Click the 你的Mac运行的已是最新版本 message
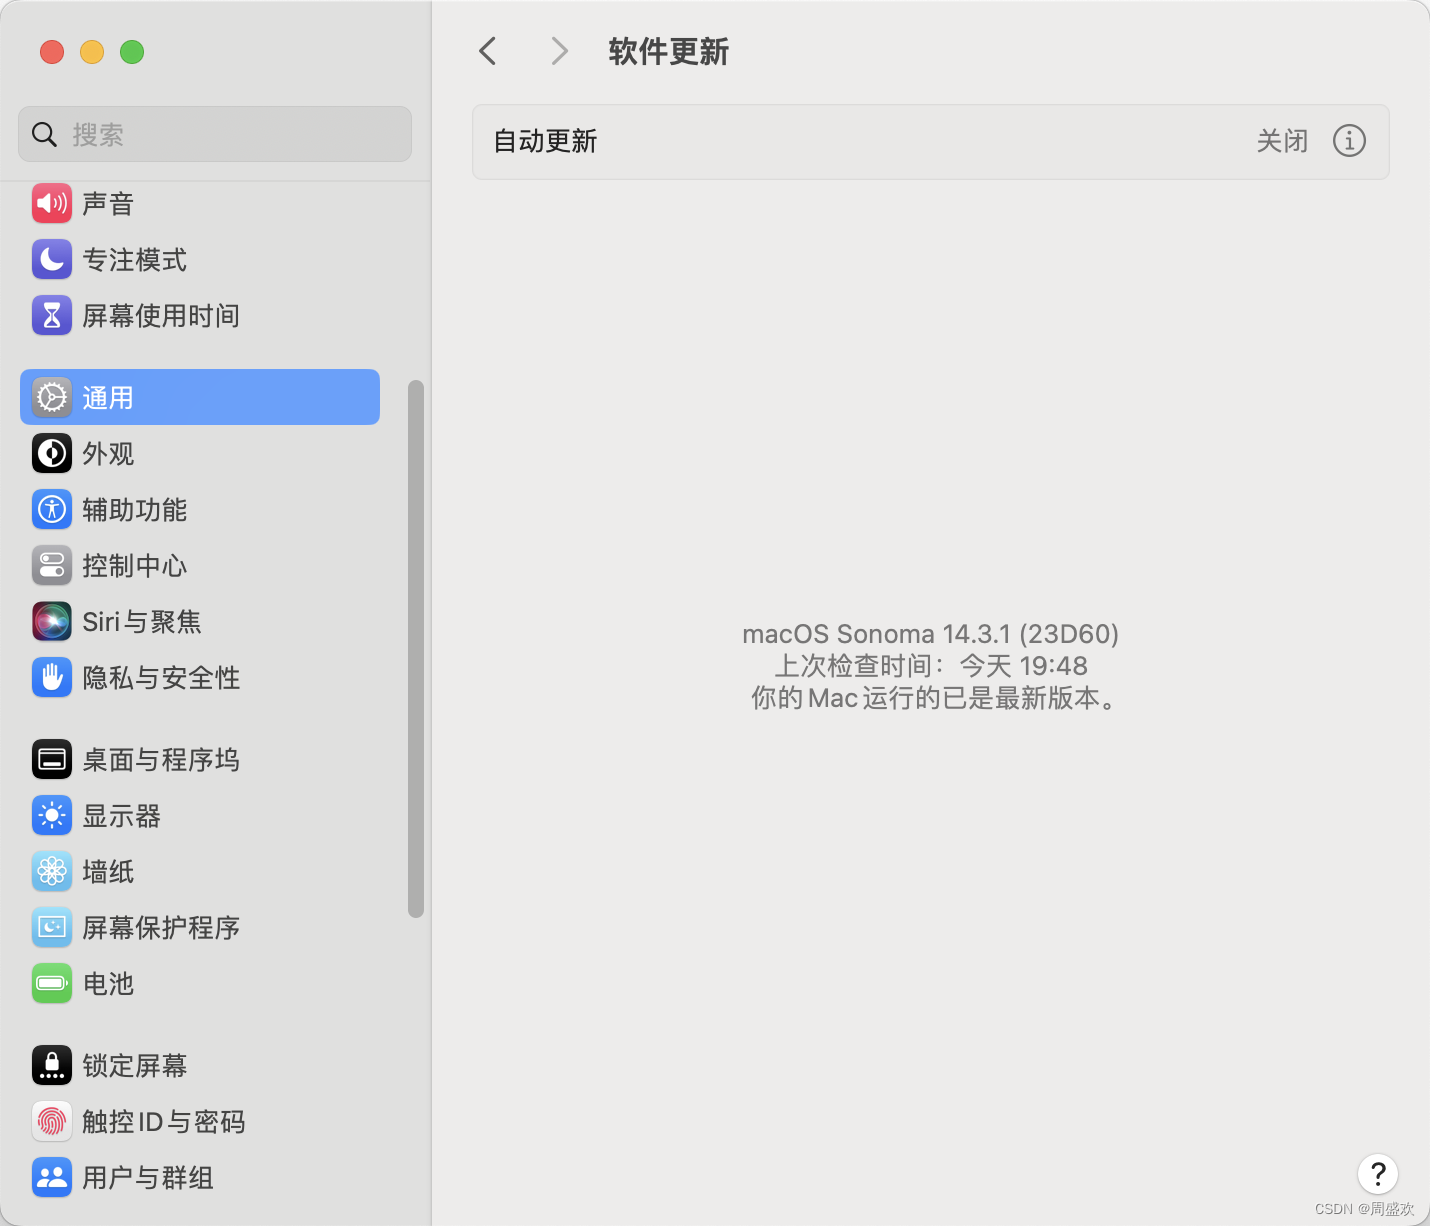This screenshot has width=1430, height=1226. coord(934,698)
